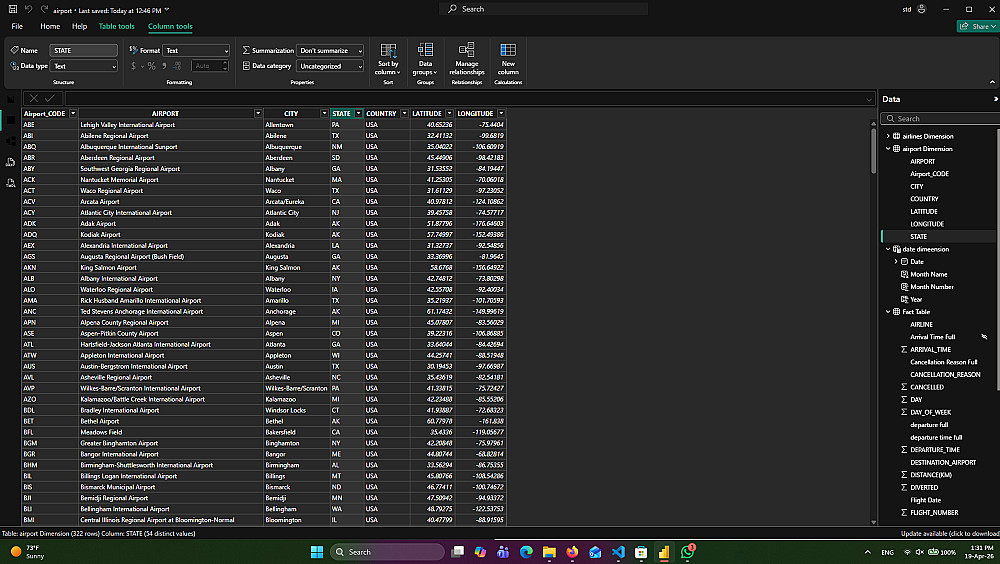Open Manage relationships dialog
Viewport: 1000px width, 564px height.
tap(467, 59)
